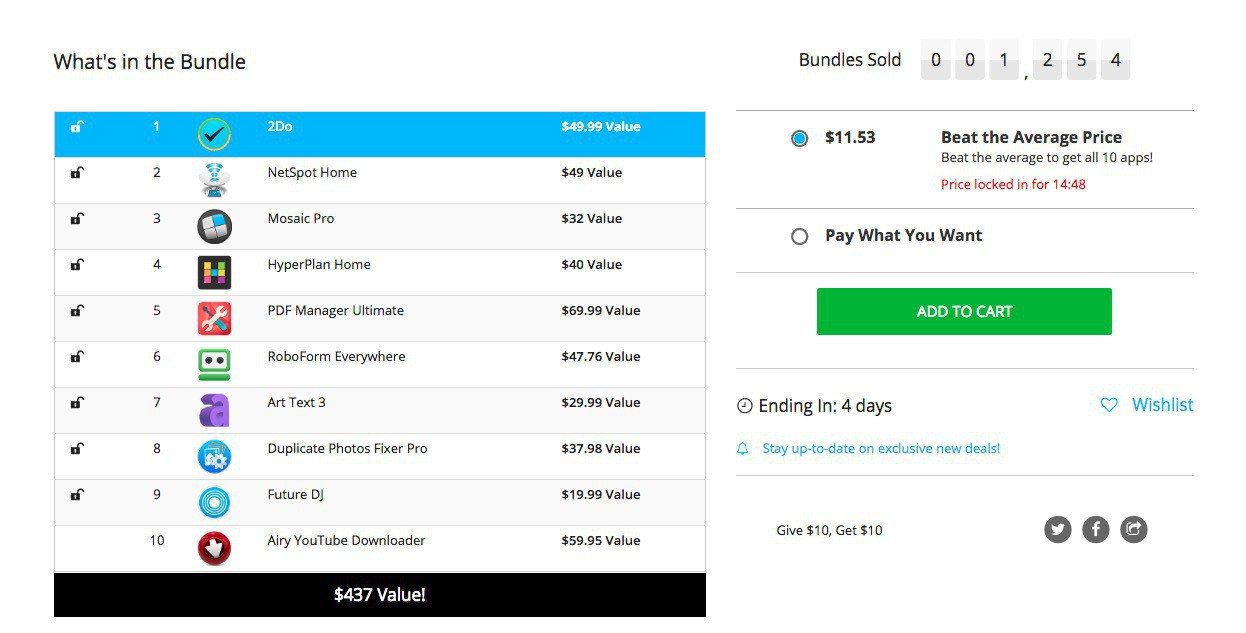
Task: Click the share arrow icon
Action: (x=1133, y=530)
